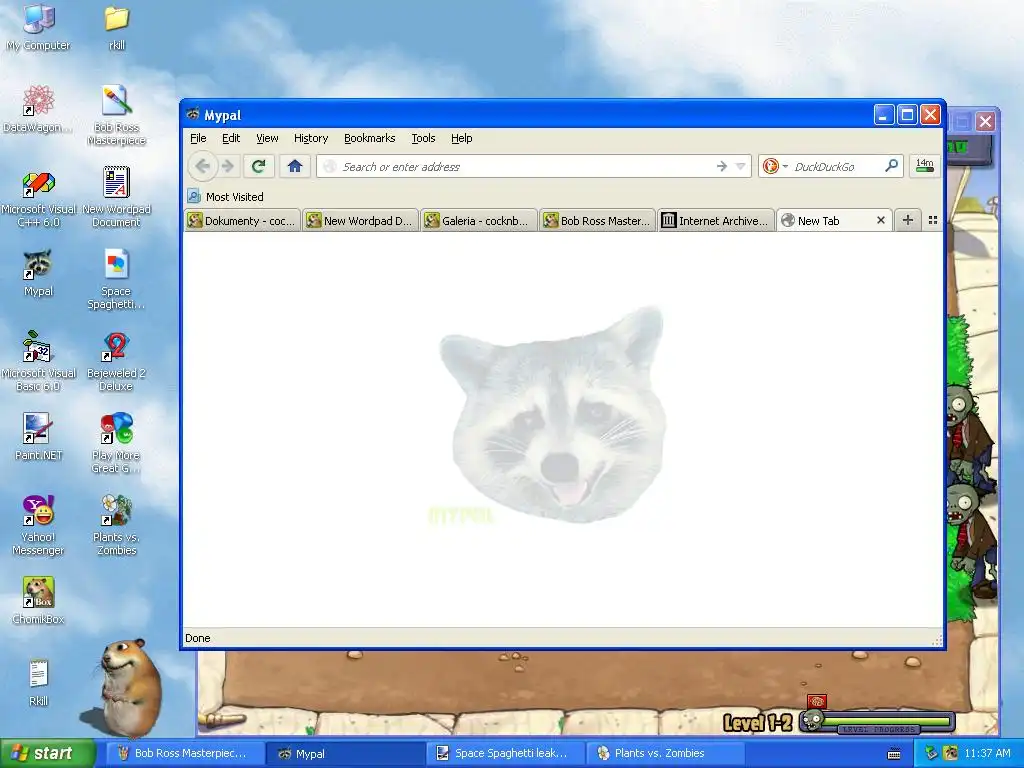
Task: Open the Bookmarks menu
Action: [x=370, y=138]
